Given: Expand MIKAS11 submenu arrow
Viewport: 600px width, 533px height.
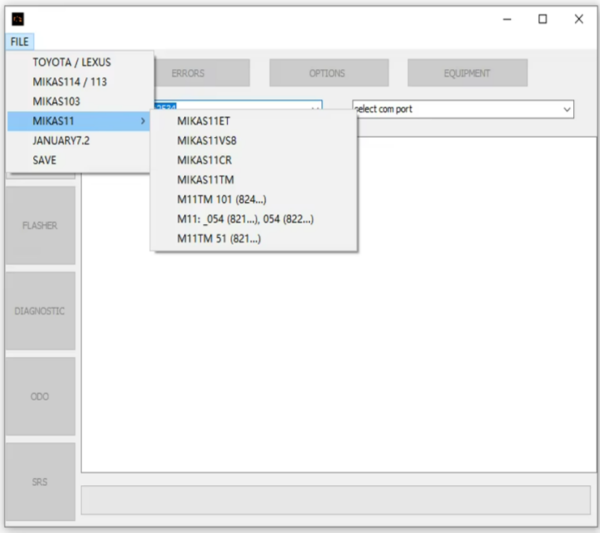Looking at the screenshot, I should pyautogui.click(x=143, y=121).
